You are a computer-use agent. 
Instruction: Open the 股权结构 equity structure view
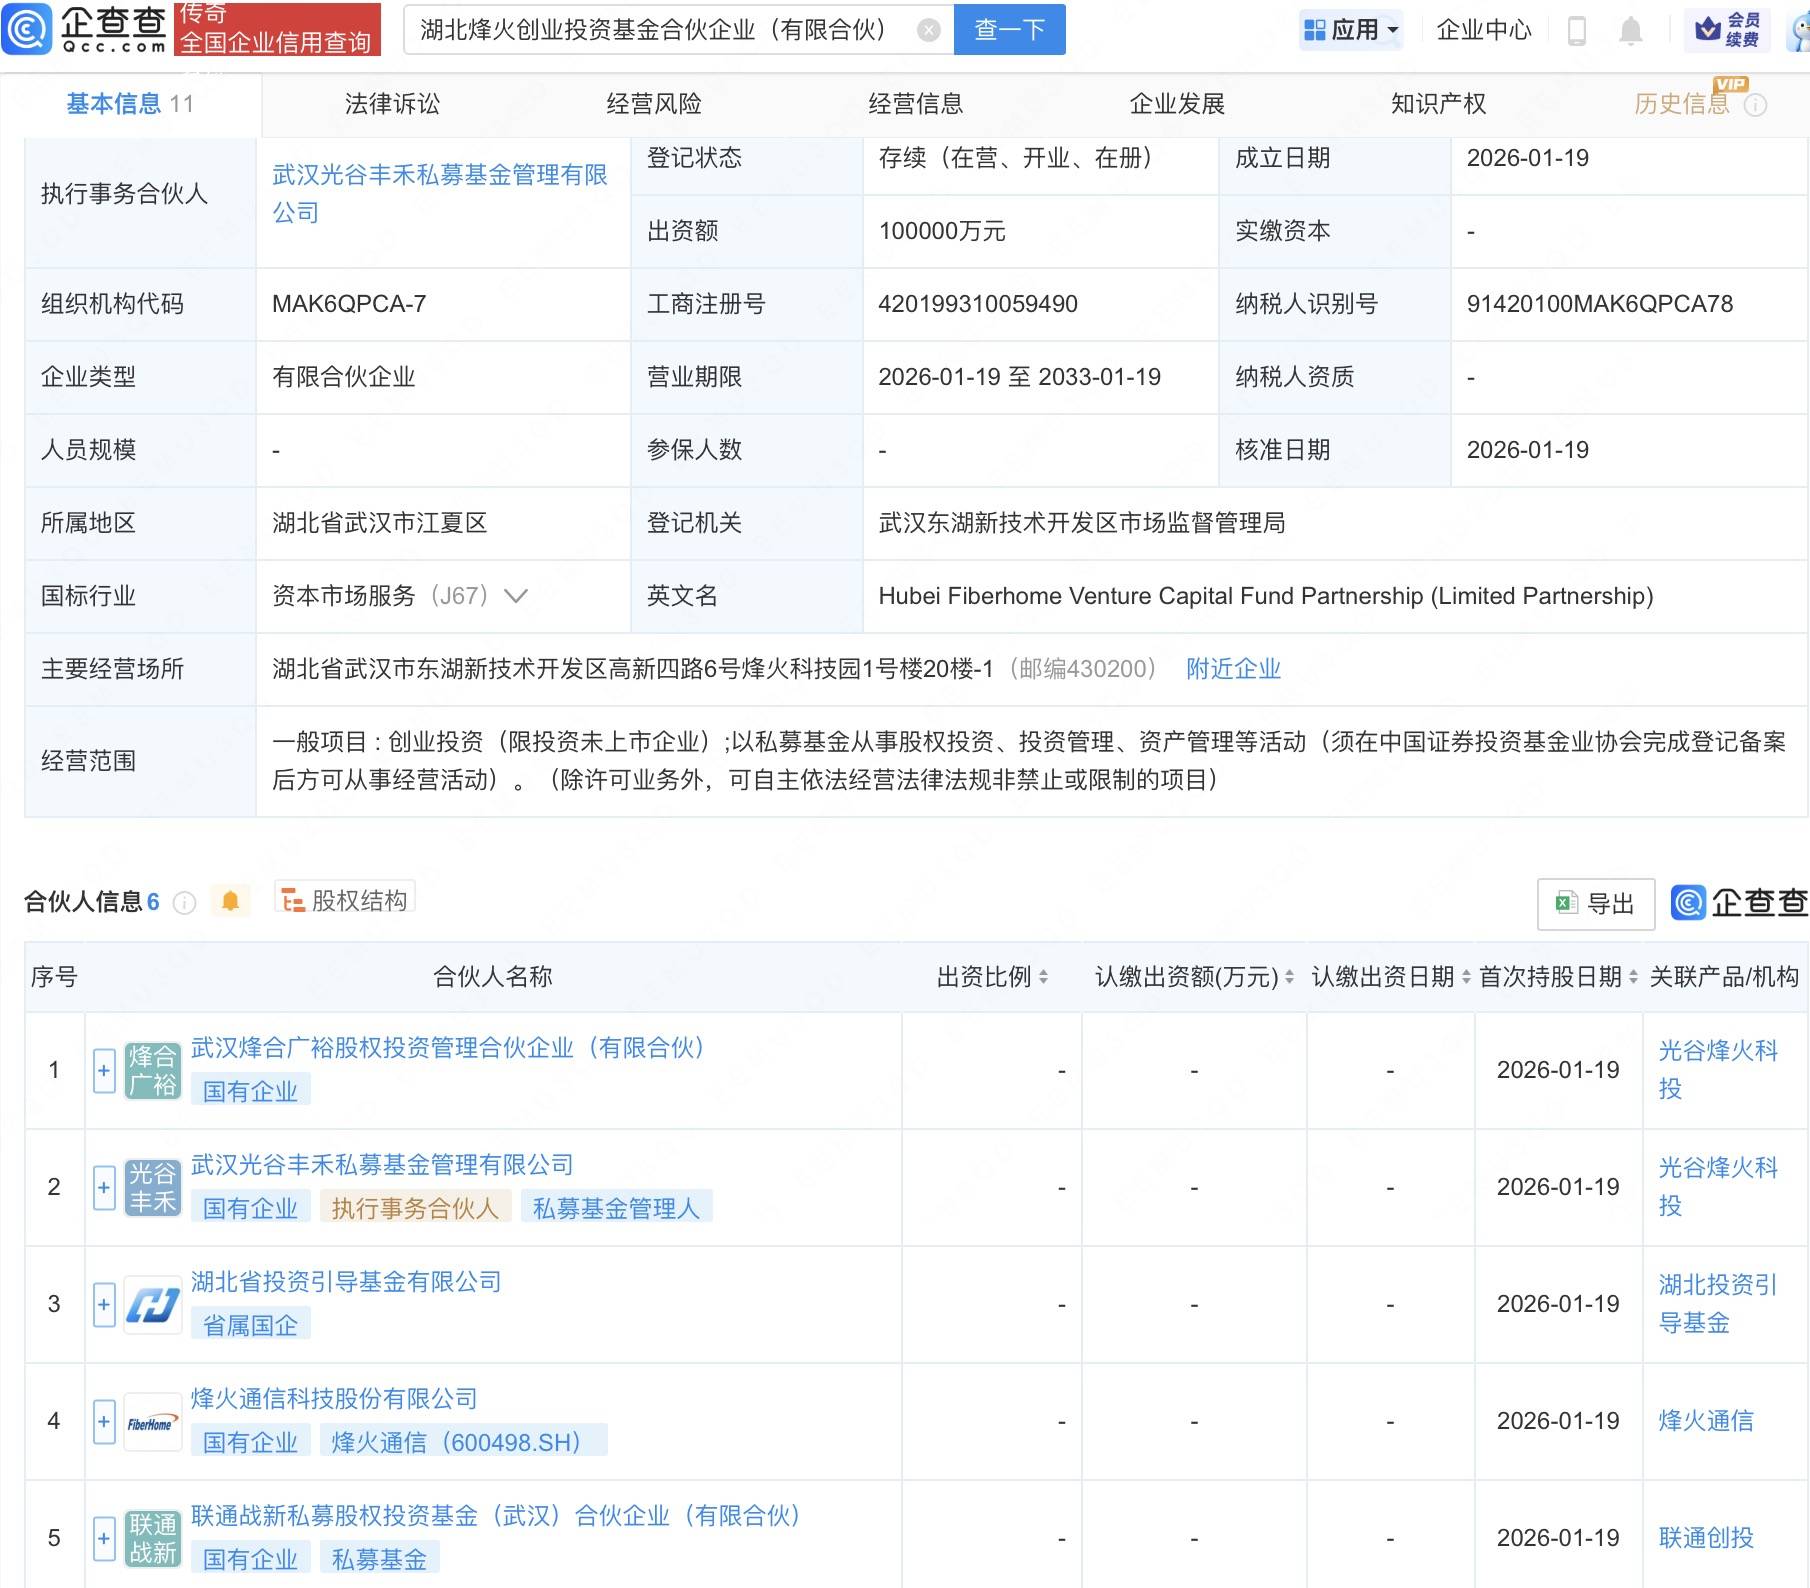pyautogui.click(x=345, y=901)
